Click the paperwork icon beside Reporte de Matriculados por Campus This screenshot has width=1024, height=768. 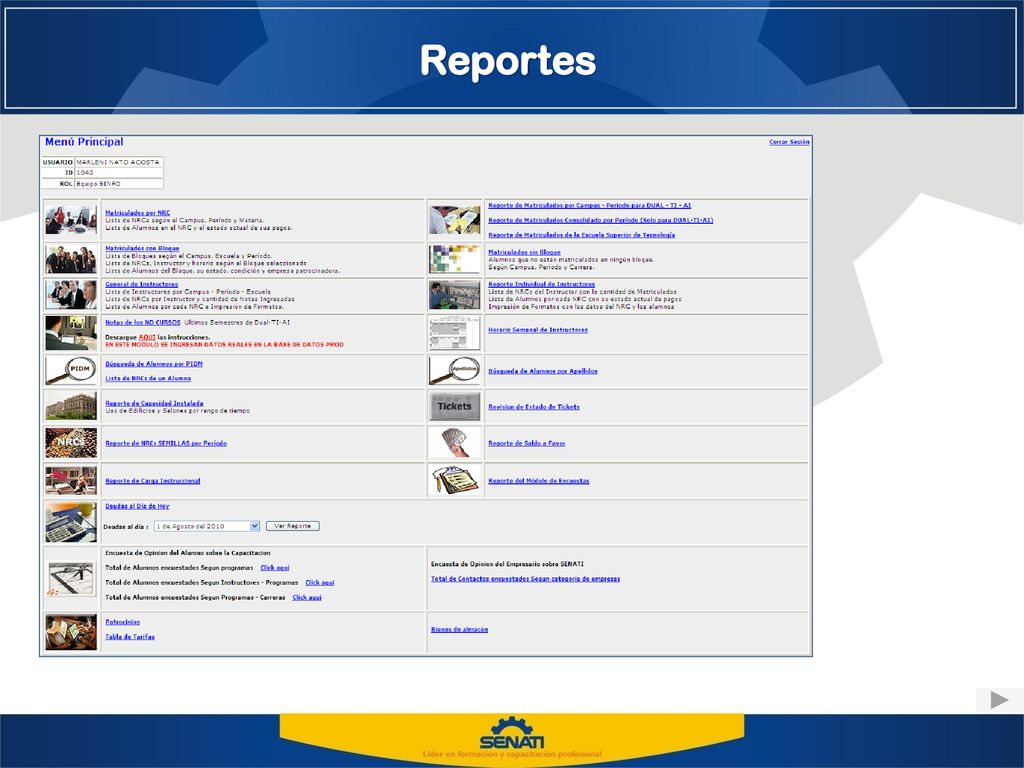[455, 220]
